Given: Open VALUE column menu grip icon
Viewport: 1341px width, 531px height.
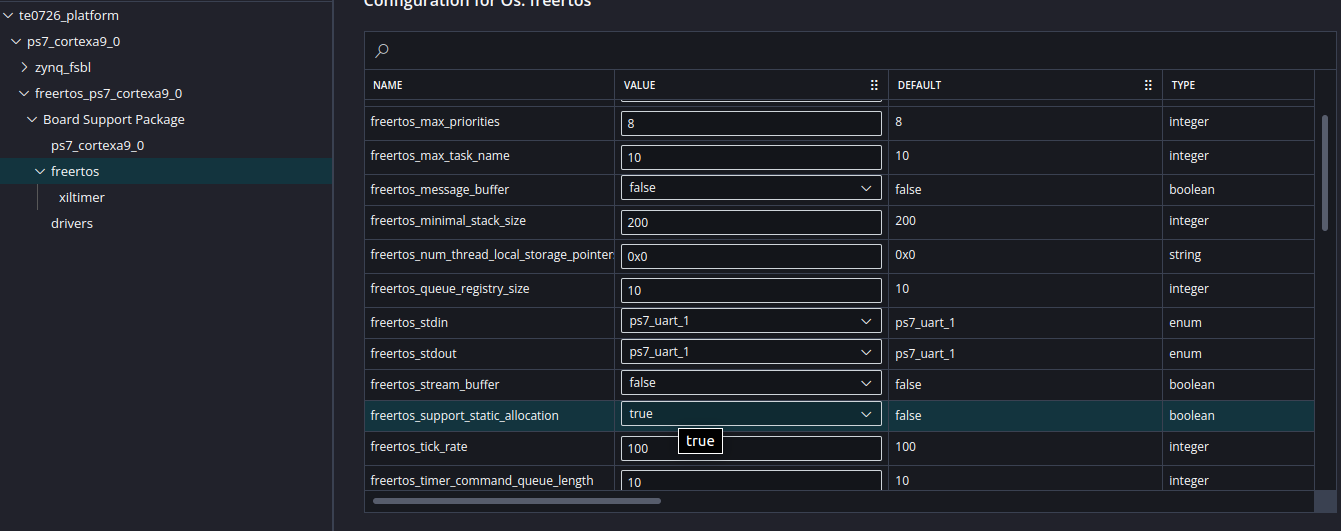Looking at the screenshot, I should click(x=874, y=86).
